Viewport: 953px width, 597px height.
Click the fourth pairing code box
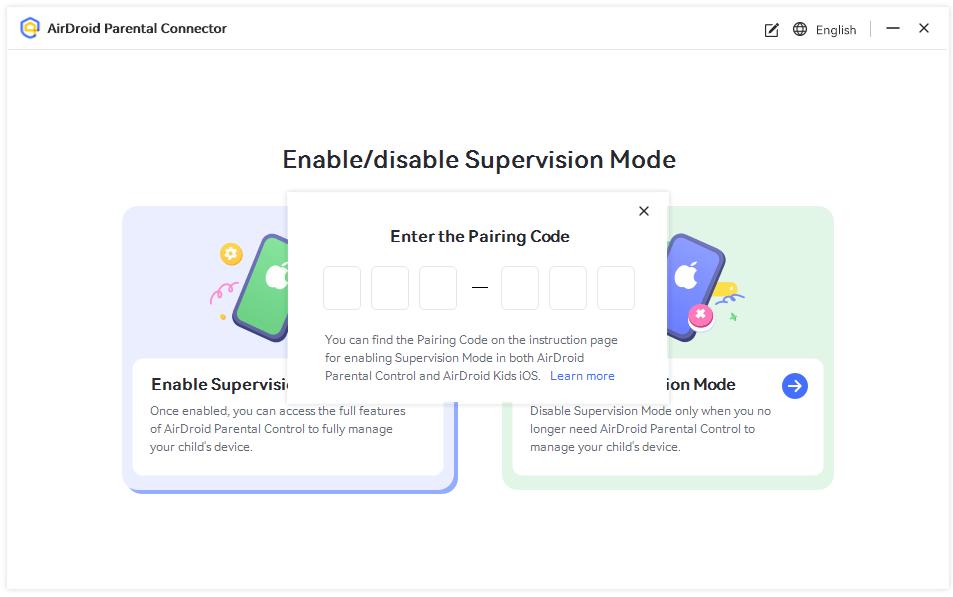(x=519, y=288)
